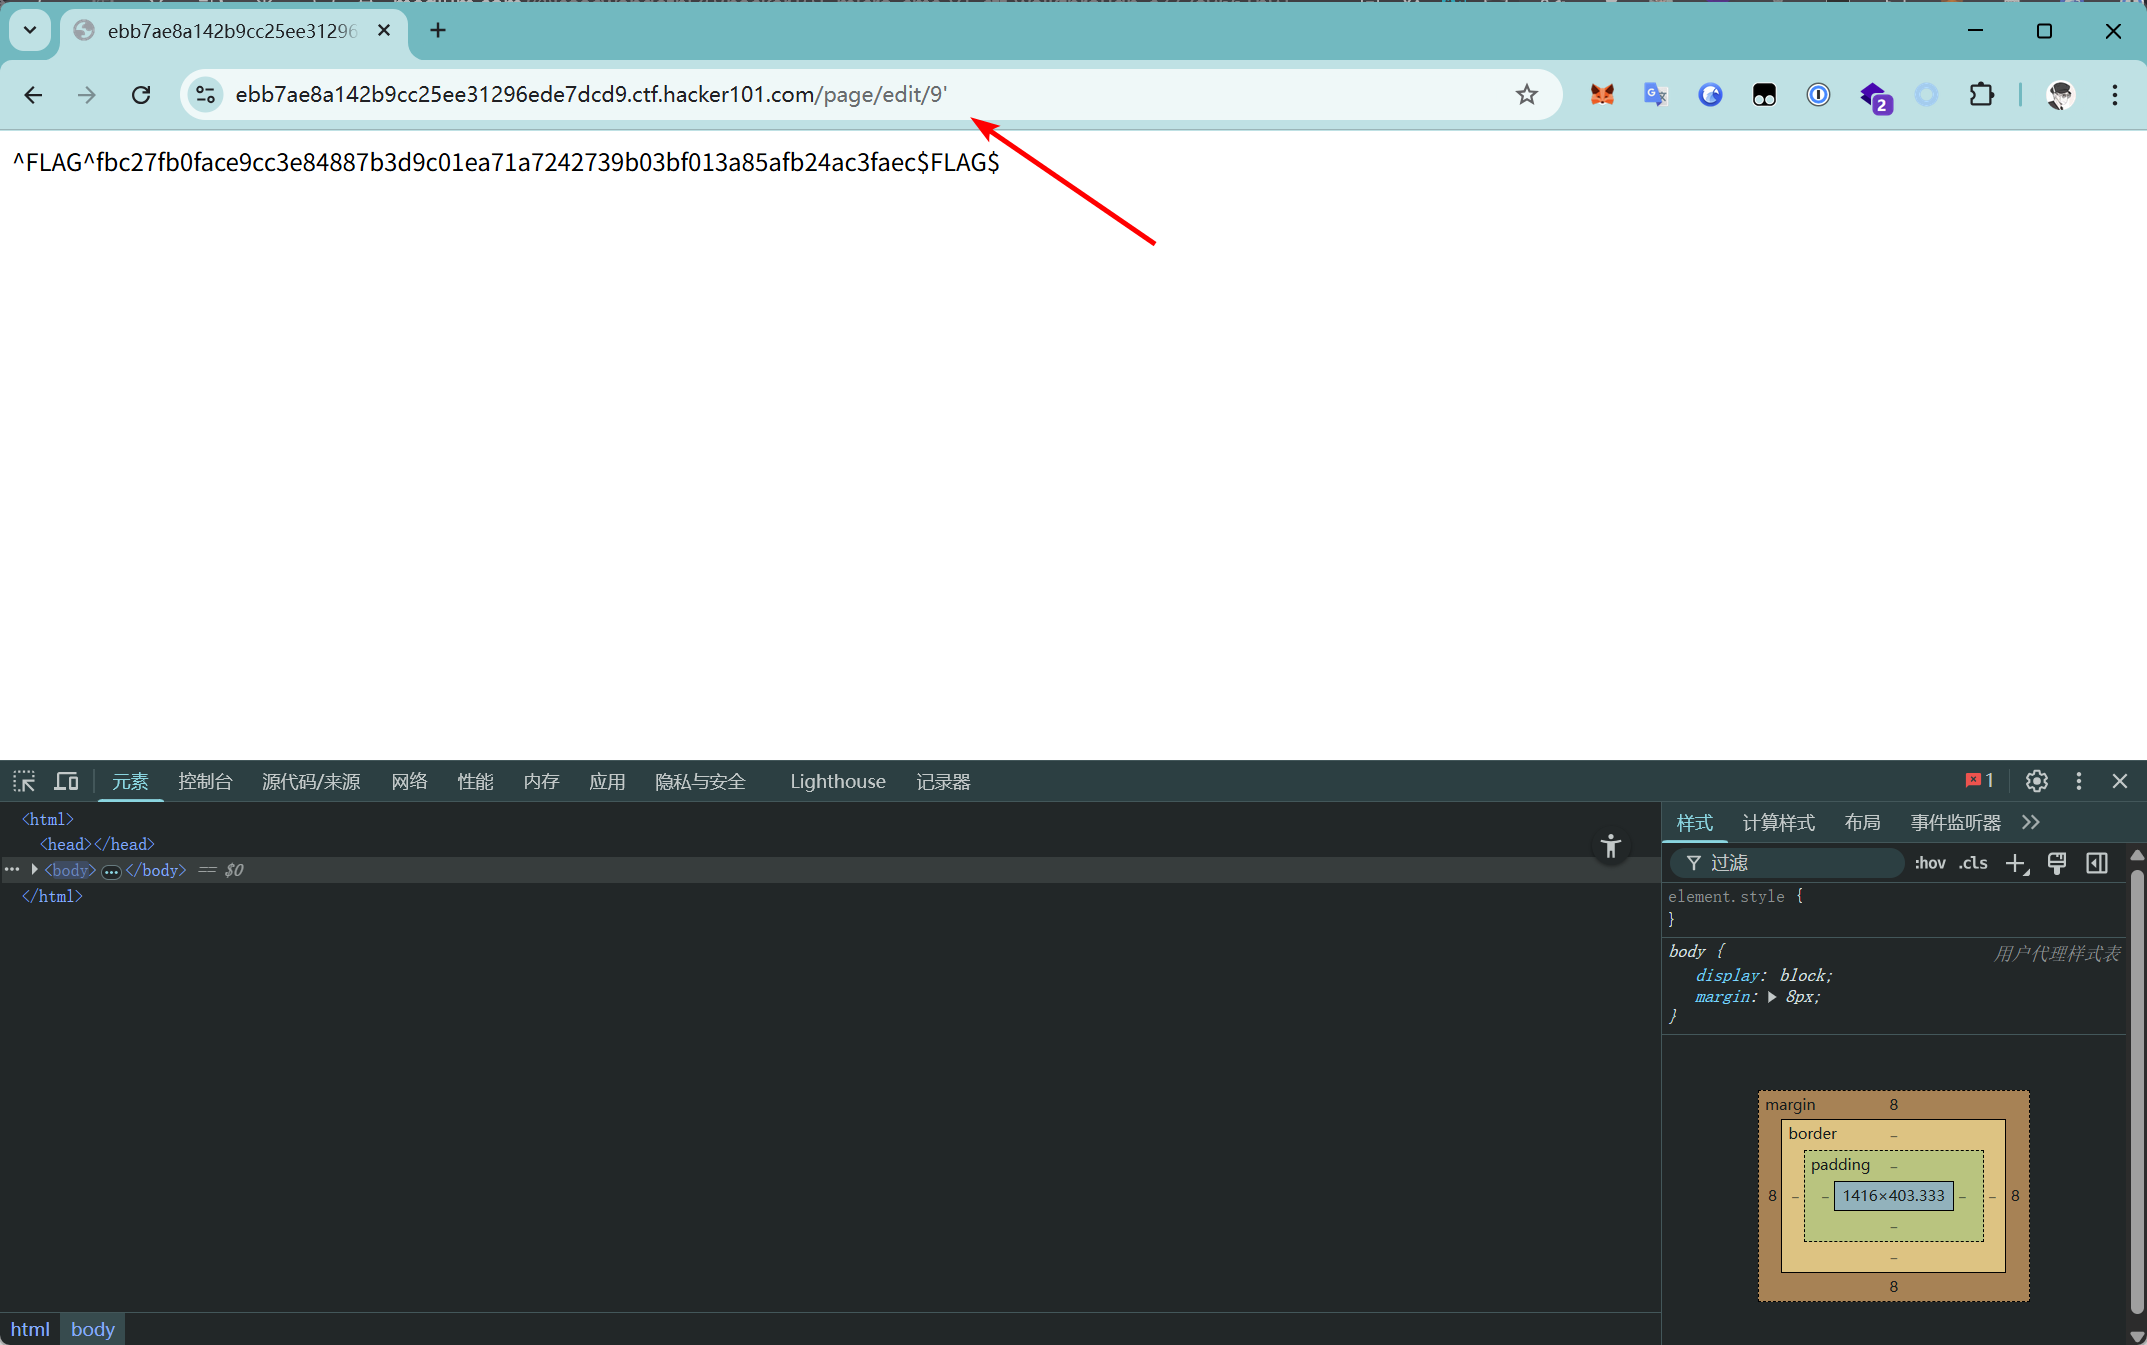The image size is (2147, 1345).
Task: Open the blue circular C extension
Action: point(1710,95)
